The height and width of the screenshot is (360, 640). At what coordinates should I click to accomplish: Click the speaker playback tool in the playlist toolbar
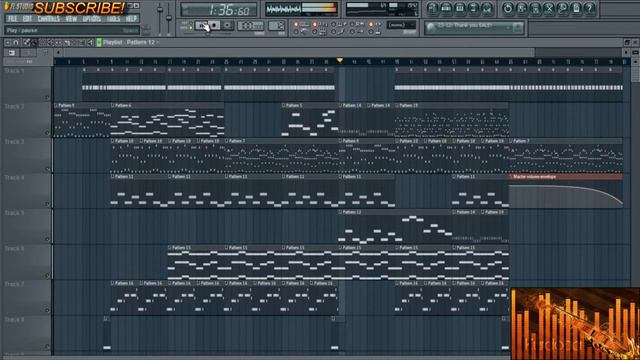click(90, 42)
